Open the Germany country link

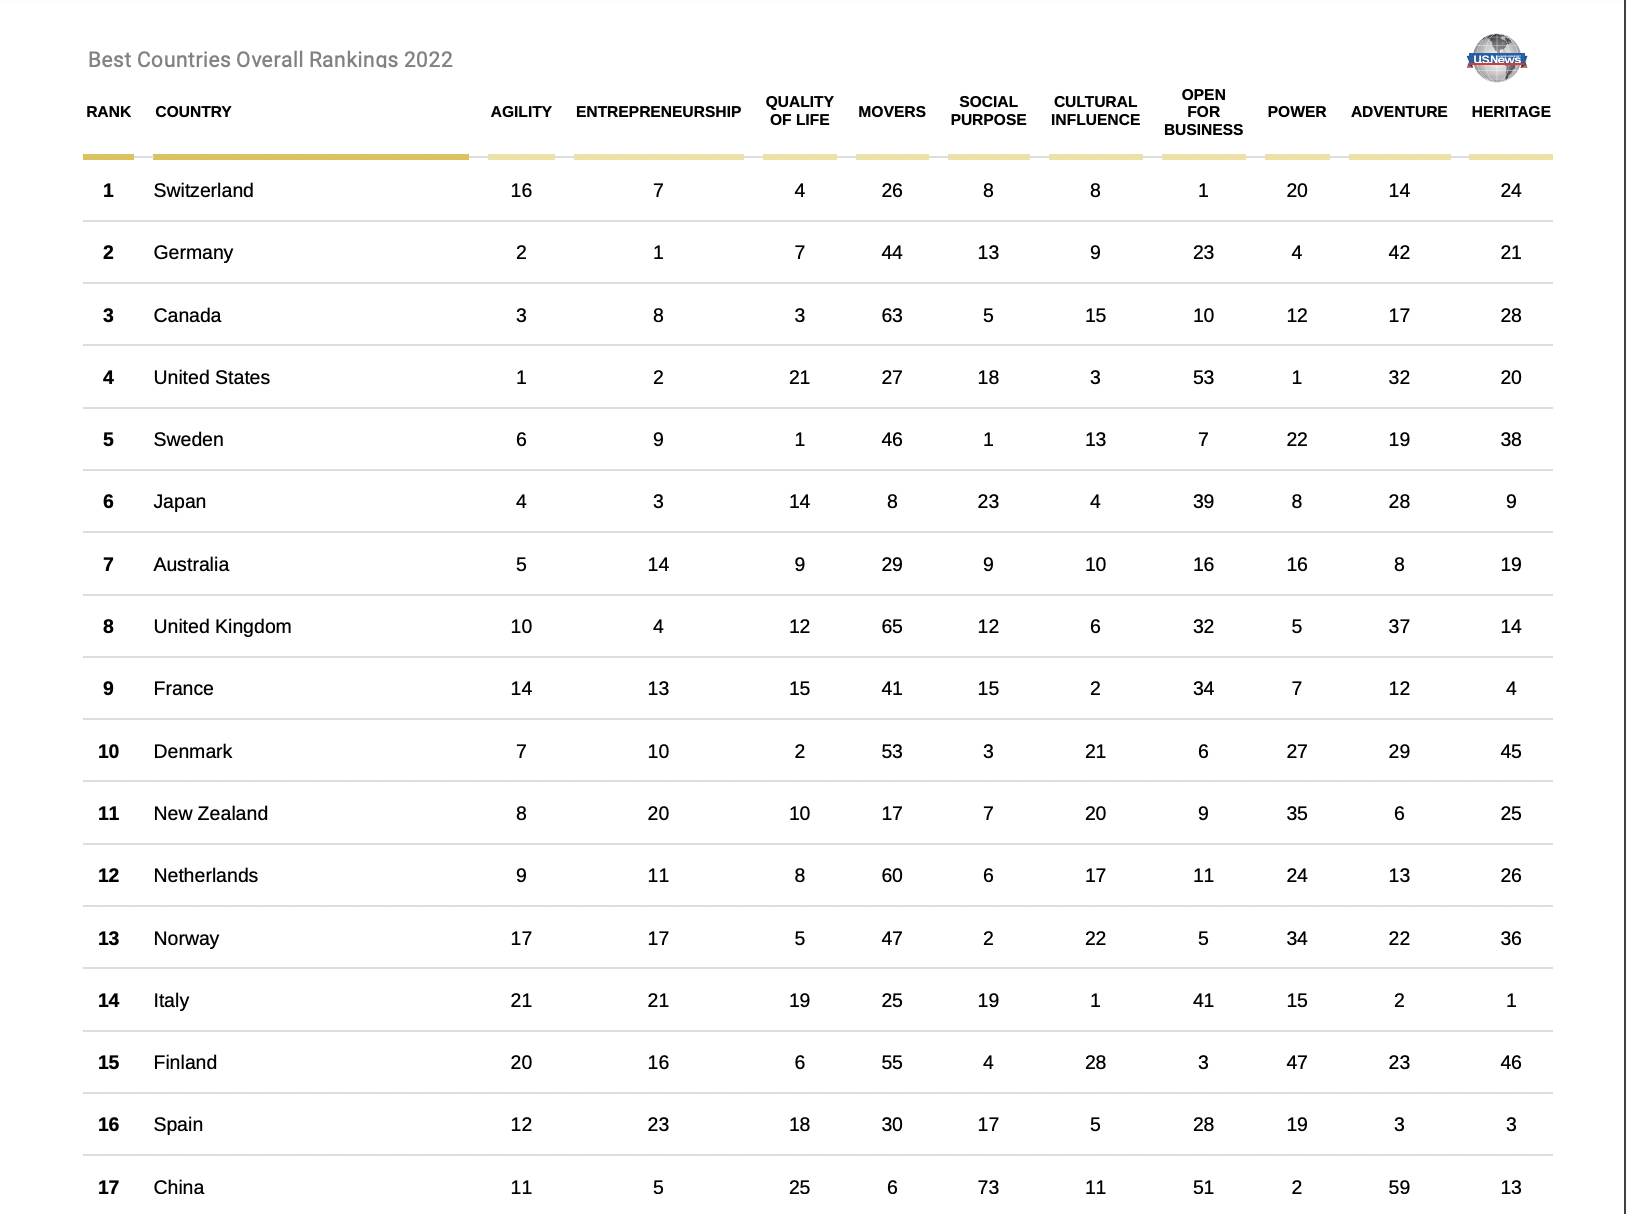pyautogui.click(x=193, y=253)
